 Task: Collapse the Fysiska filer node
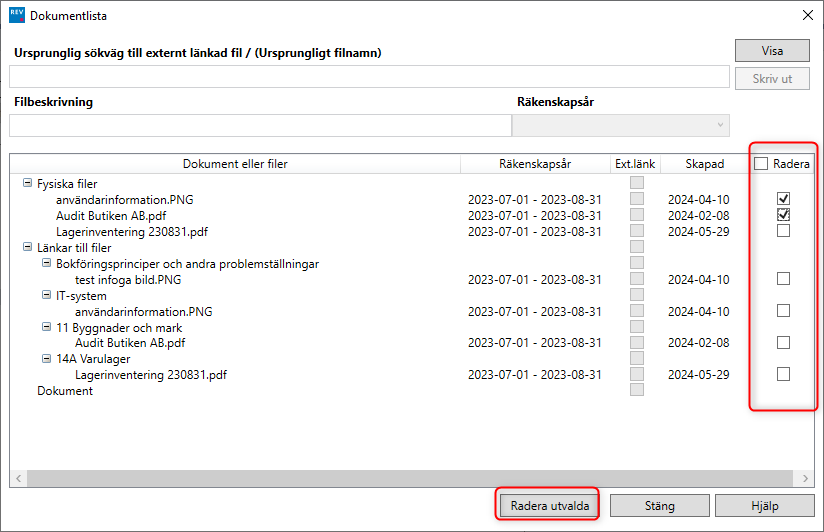[27, 182]
